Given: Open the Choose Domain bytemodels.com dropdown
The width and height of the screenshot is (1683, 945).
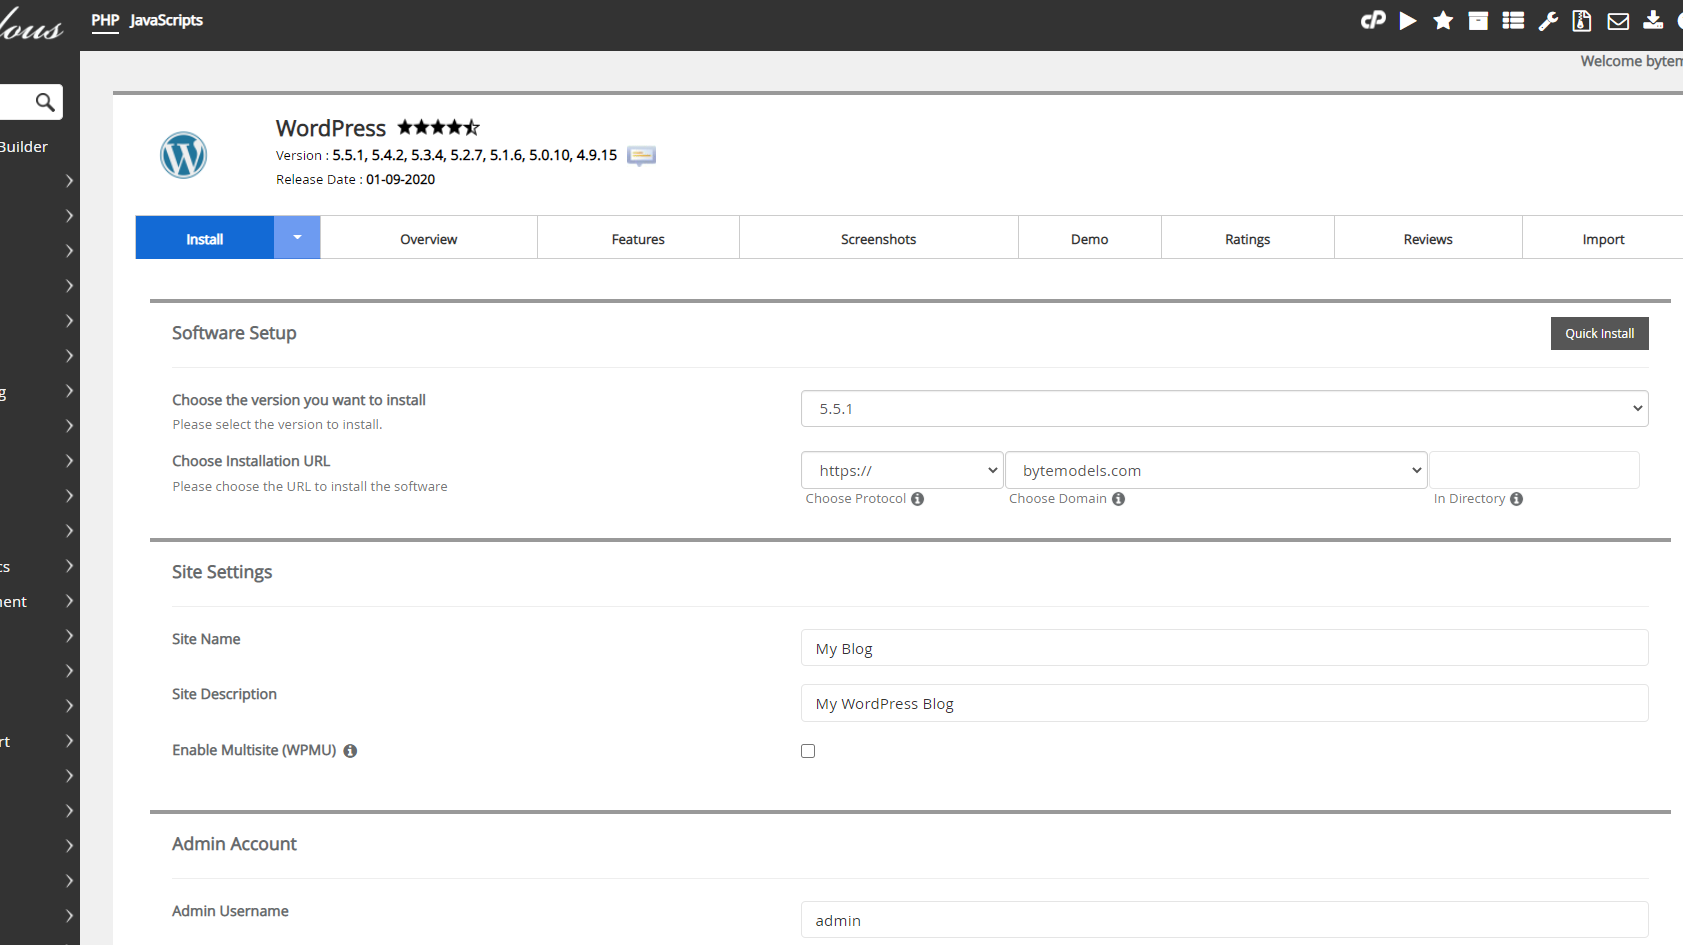Looking at the screenshot, I should [1215, 470].
